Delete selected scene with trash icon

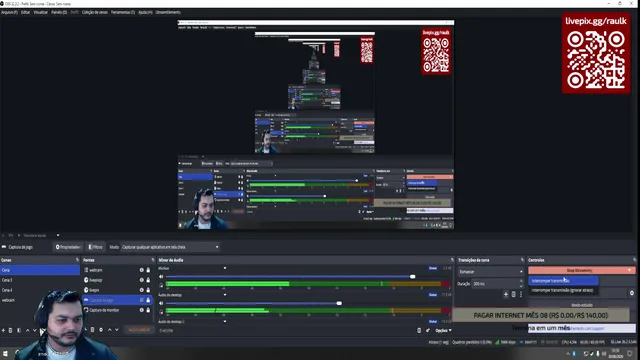pos(11,330)
